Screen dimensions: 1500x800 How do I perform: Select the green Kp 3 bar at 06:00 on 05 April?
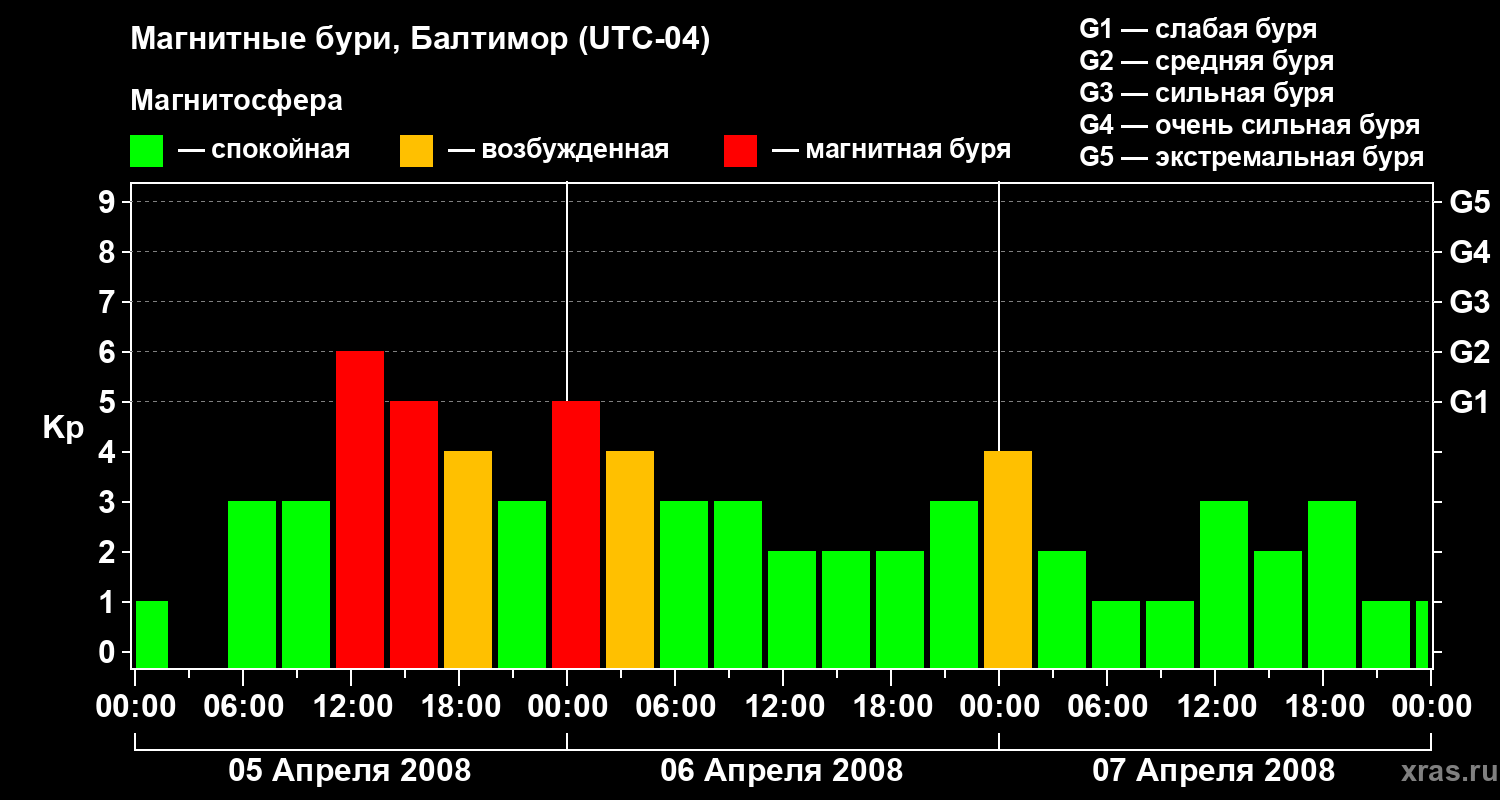[x=252, y=585]
